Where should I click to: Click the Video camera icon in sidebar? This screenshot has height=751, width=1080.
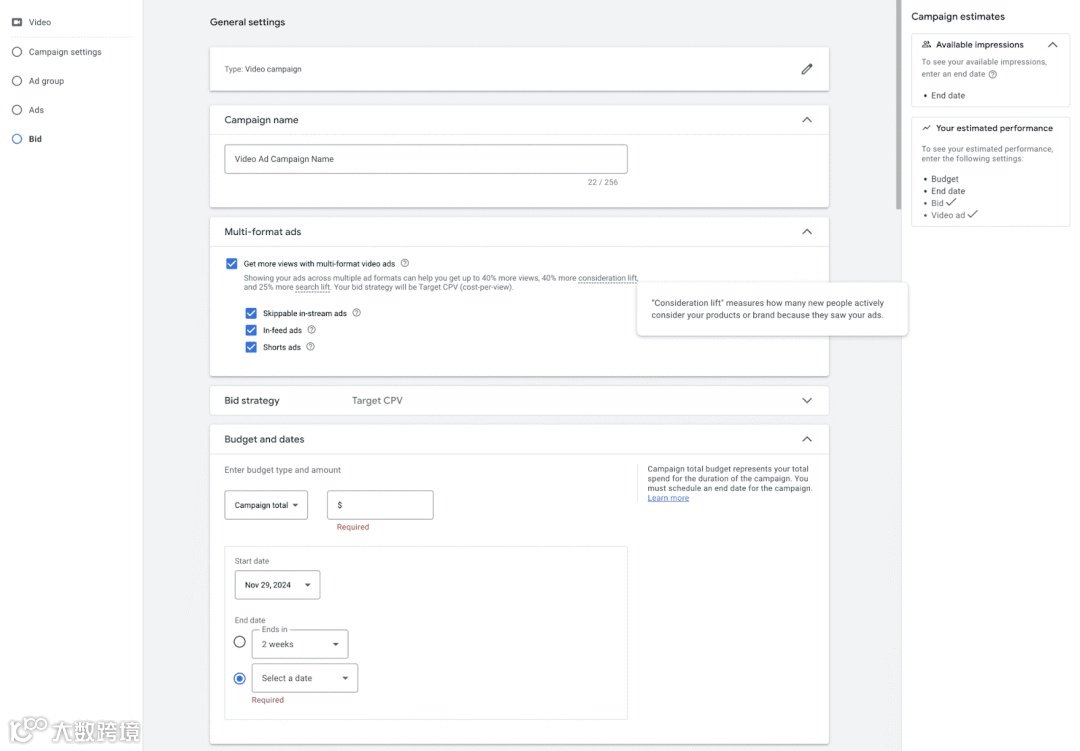click(17, 22)
